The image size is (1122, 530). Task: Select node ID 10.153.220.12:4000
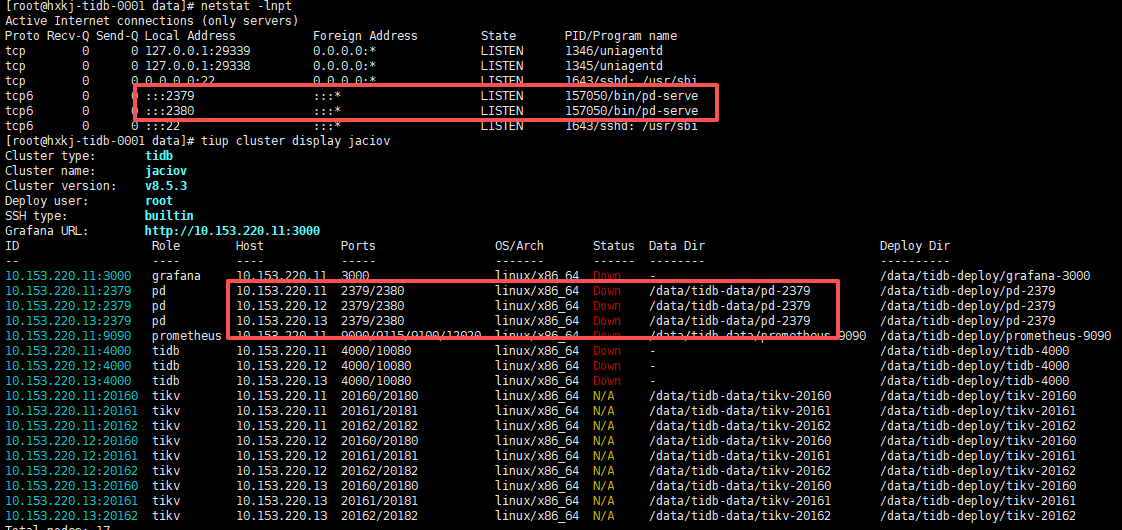pos(67,366)
